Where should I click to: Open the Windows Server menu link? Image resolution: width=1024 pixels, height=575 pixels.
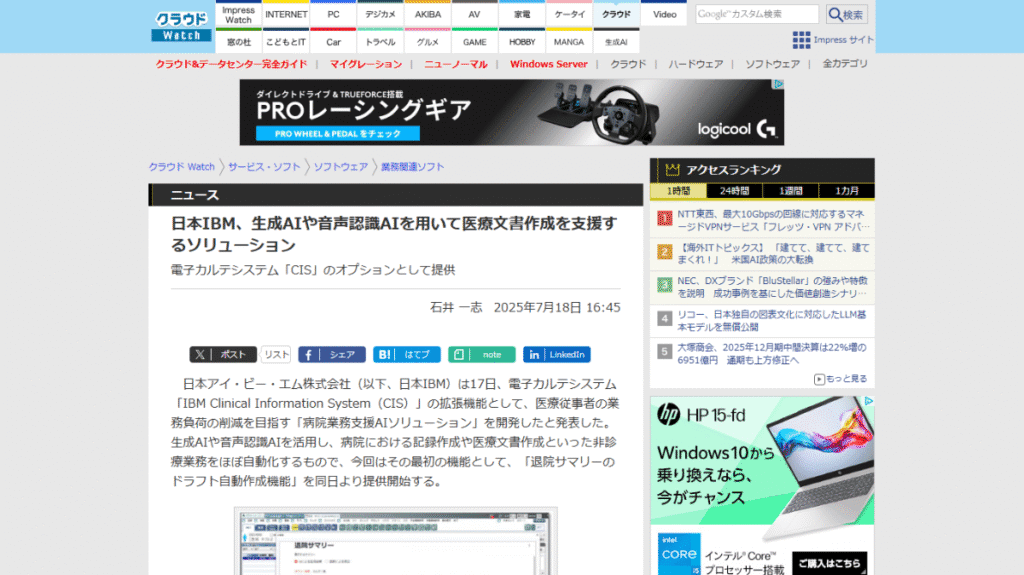click(x=549, y=64)
